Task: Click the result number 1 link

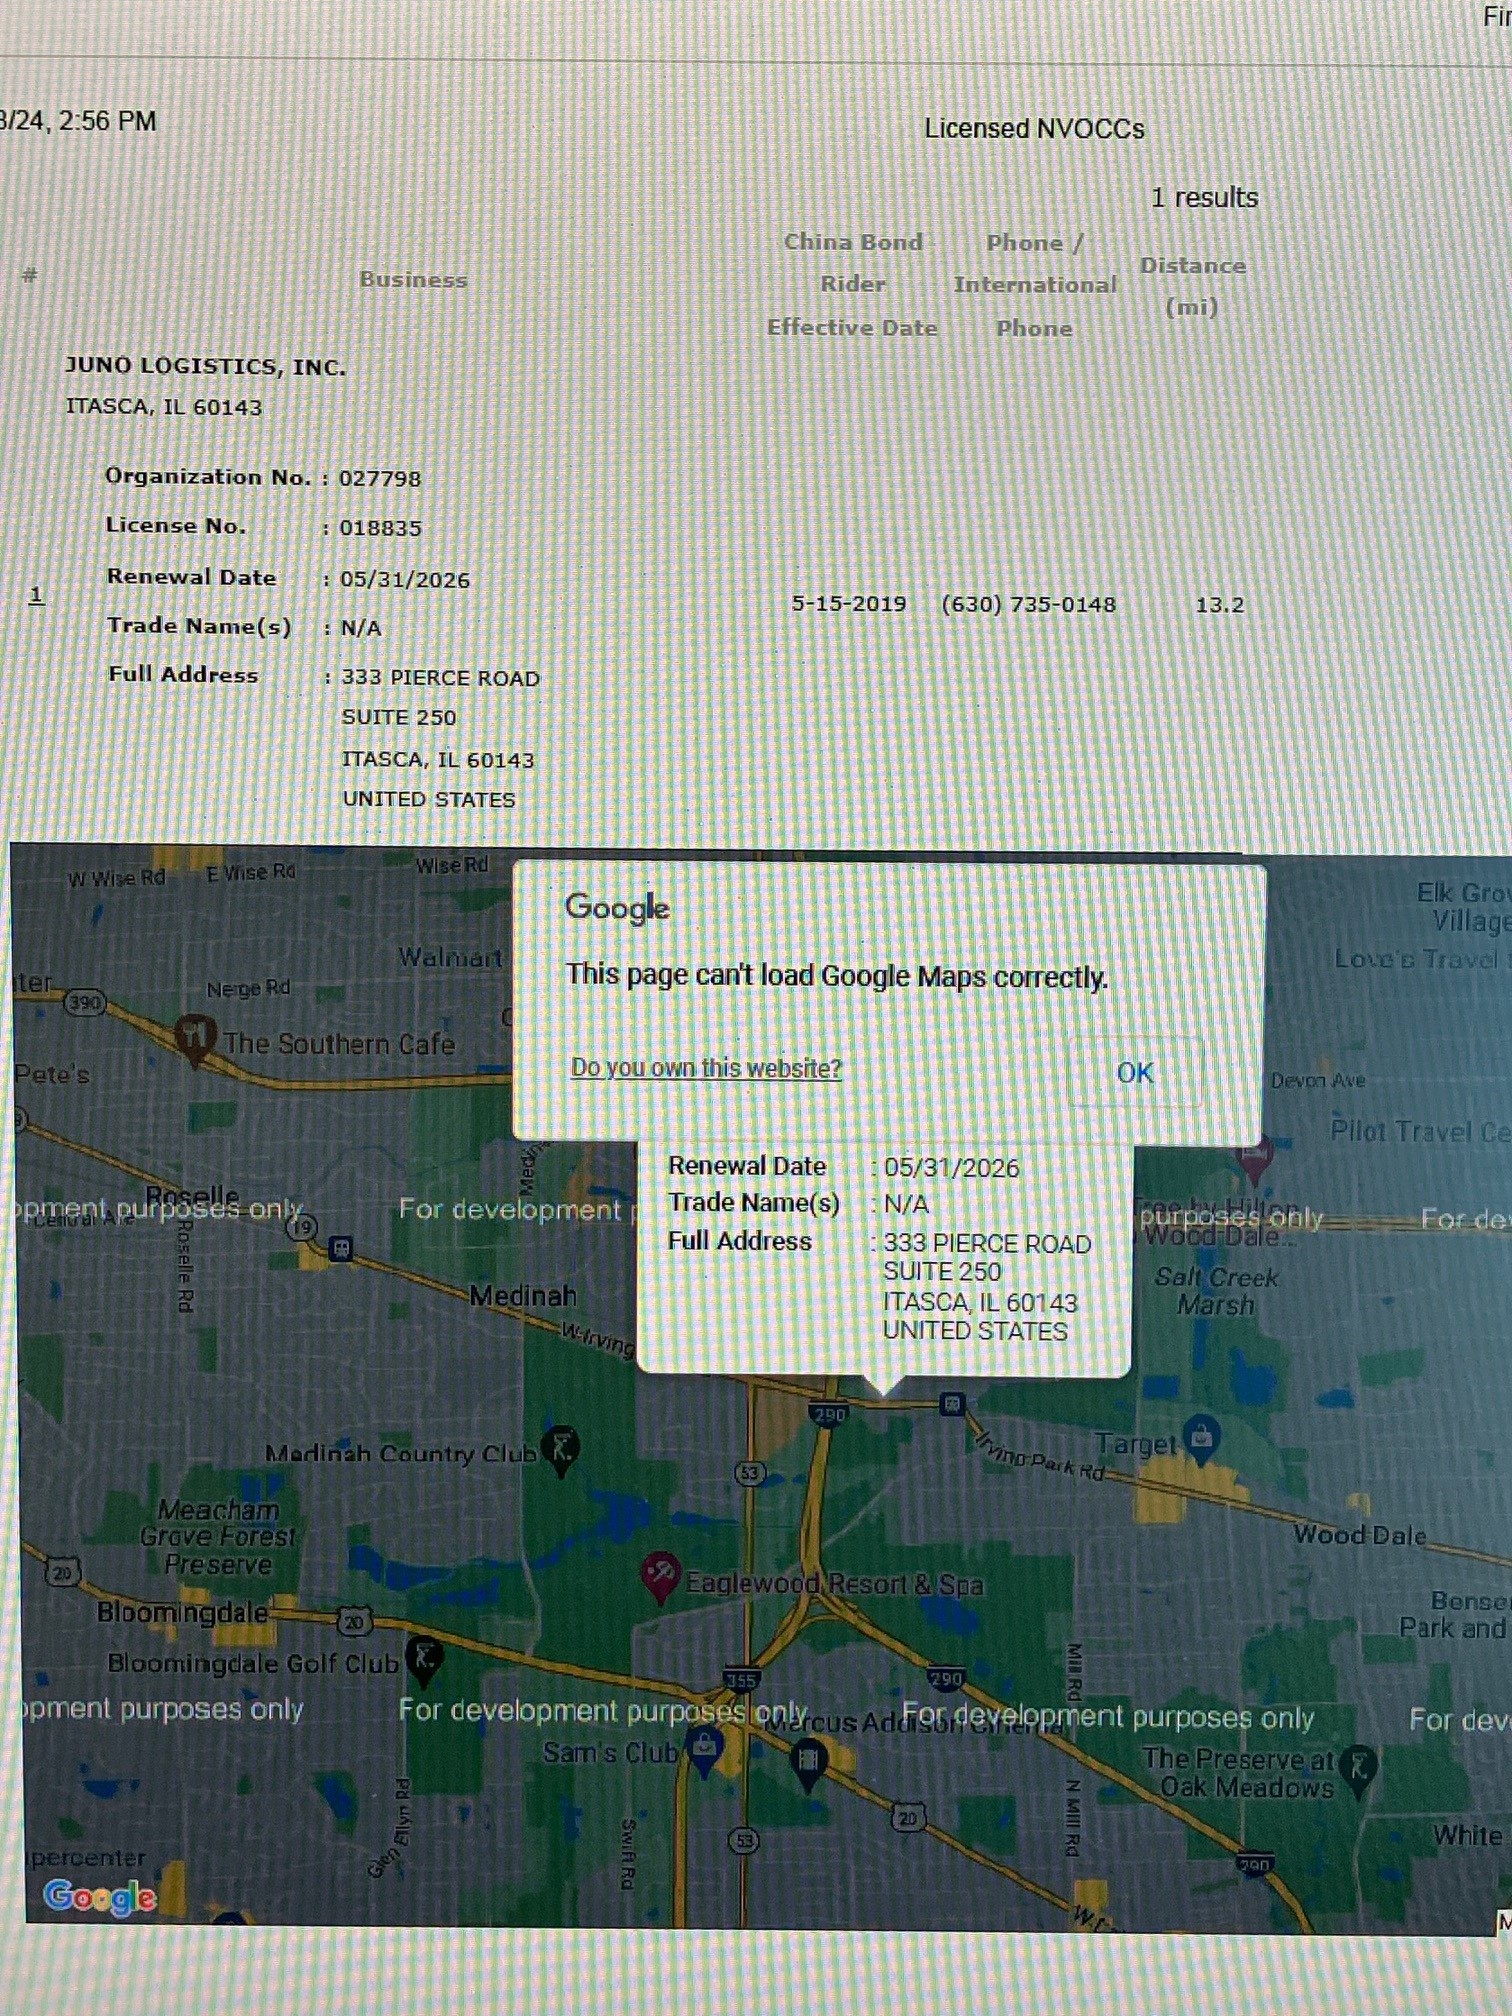Action: (x=36, y=595)
